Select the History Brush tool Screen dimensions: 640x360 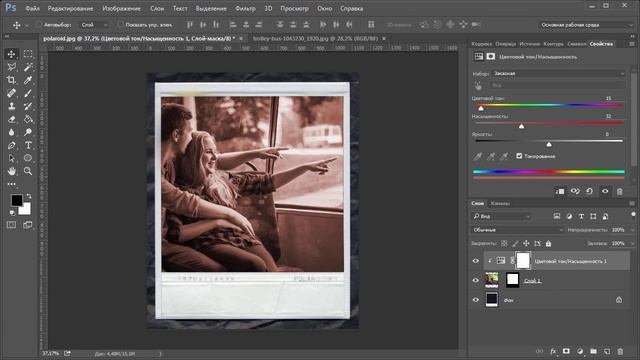pos(28,106)
